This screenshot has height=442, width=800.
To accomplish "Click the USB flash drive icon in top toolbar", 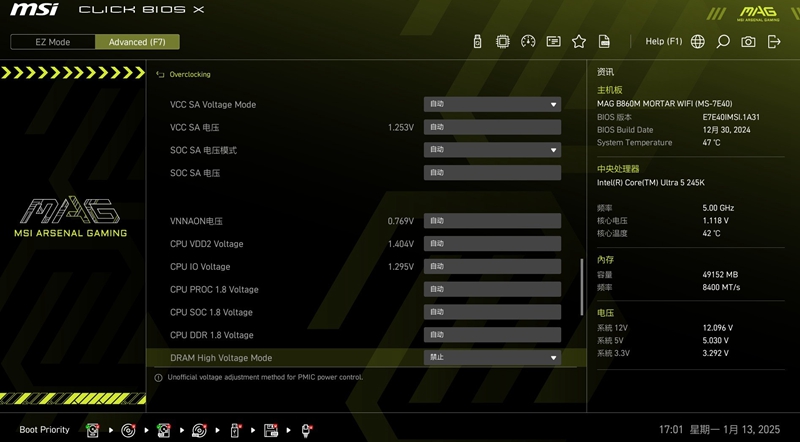I will [x=477, y=42].
